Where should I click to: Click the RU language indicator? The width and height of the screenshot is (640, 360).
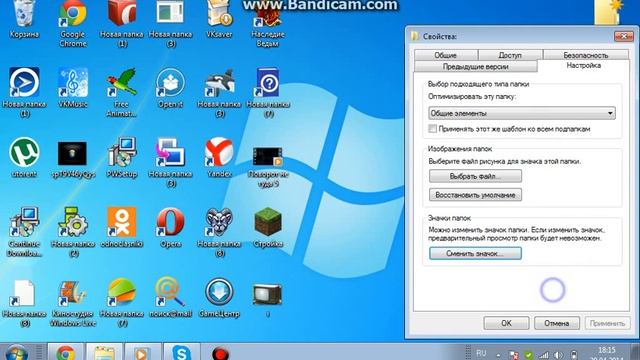coord(481,353)
